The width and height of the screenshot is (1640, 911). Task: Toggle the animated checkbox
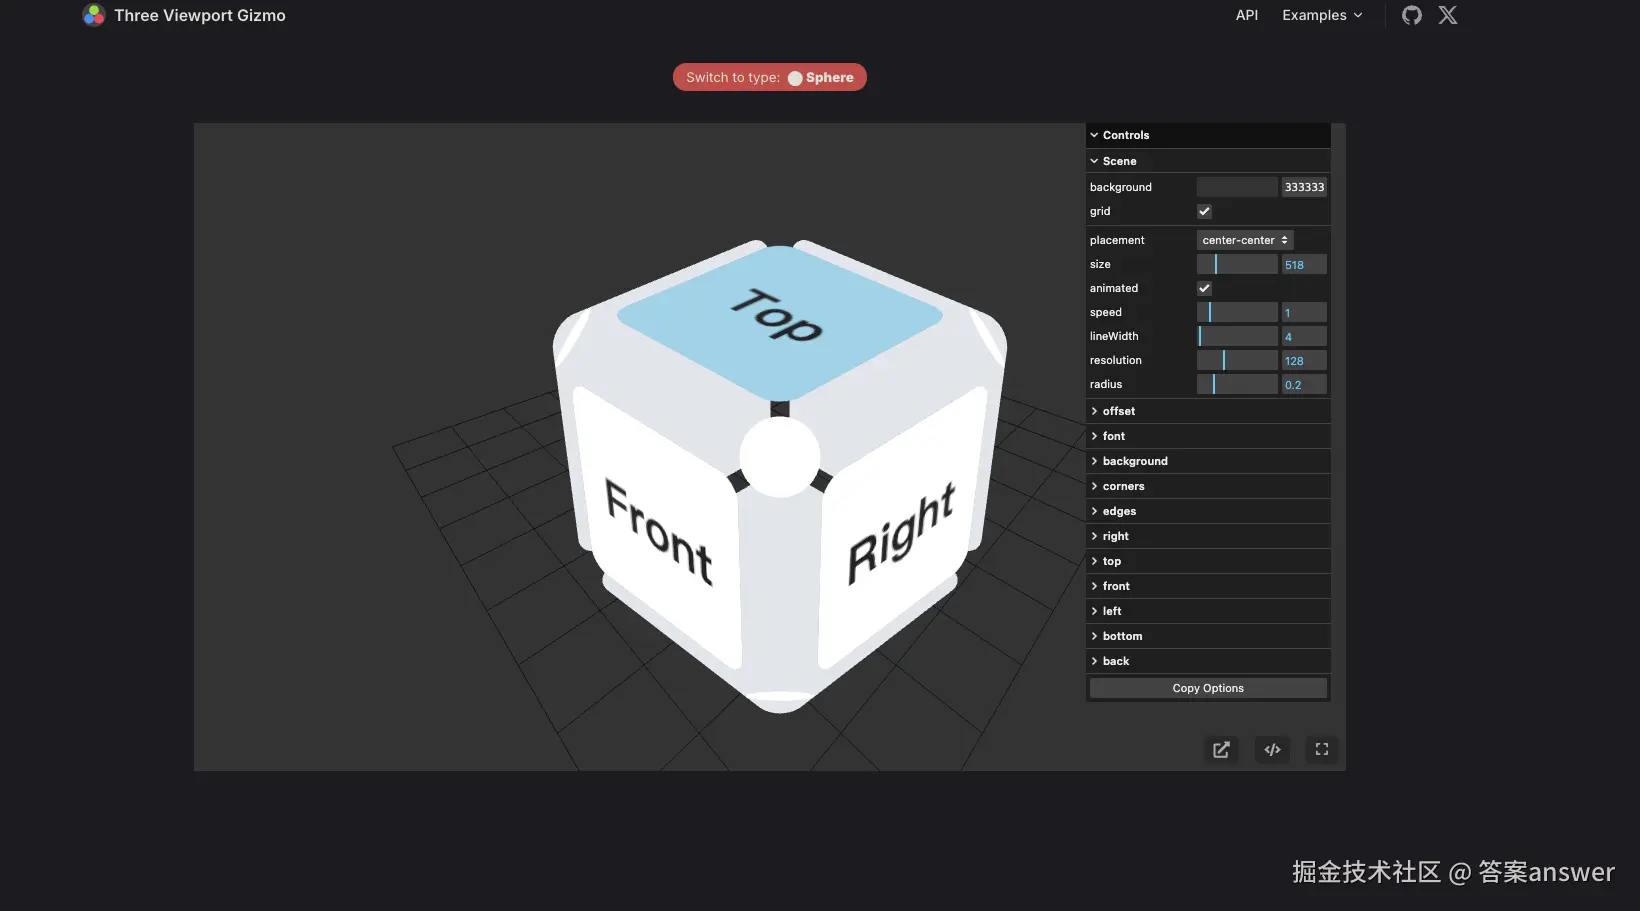1204,288
